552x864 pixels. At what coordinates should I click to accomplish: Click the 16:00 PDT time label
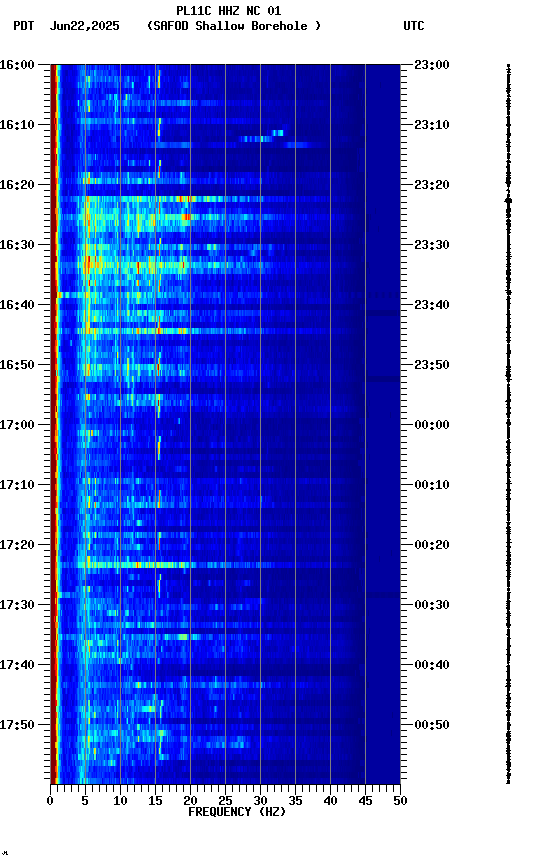[x=17, y=65]
